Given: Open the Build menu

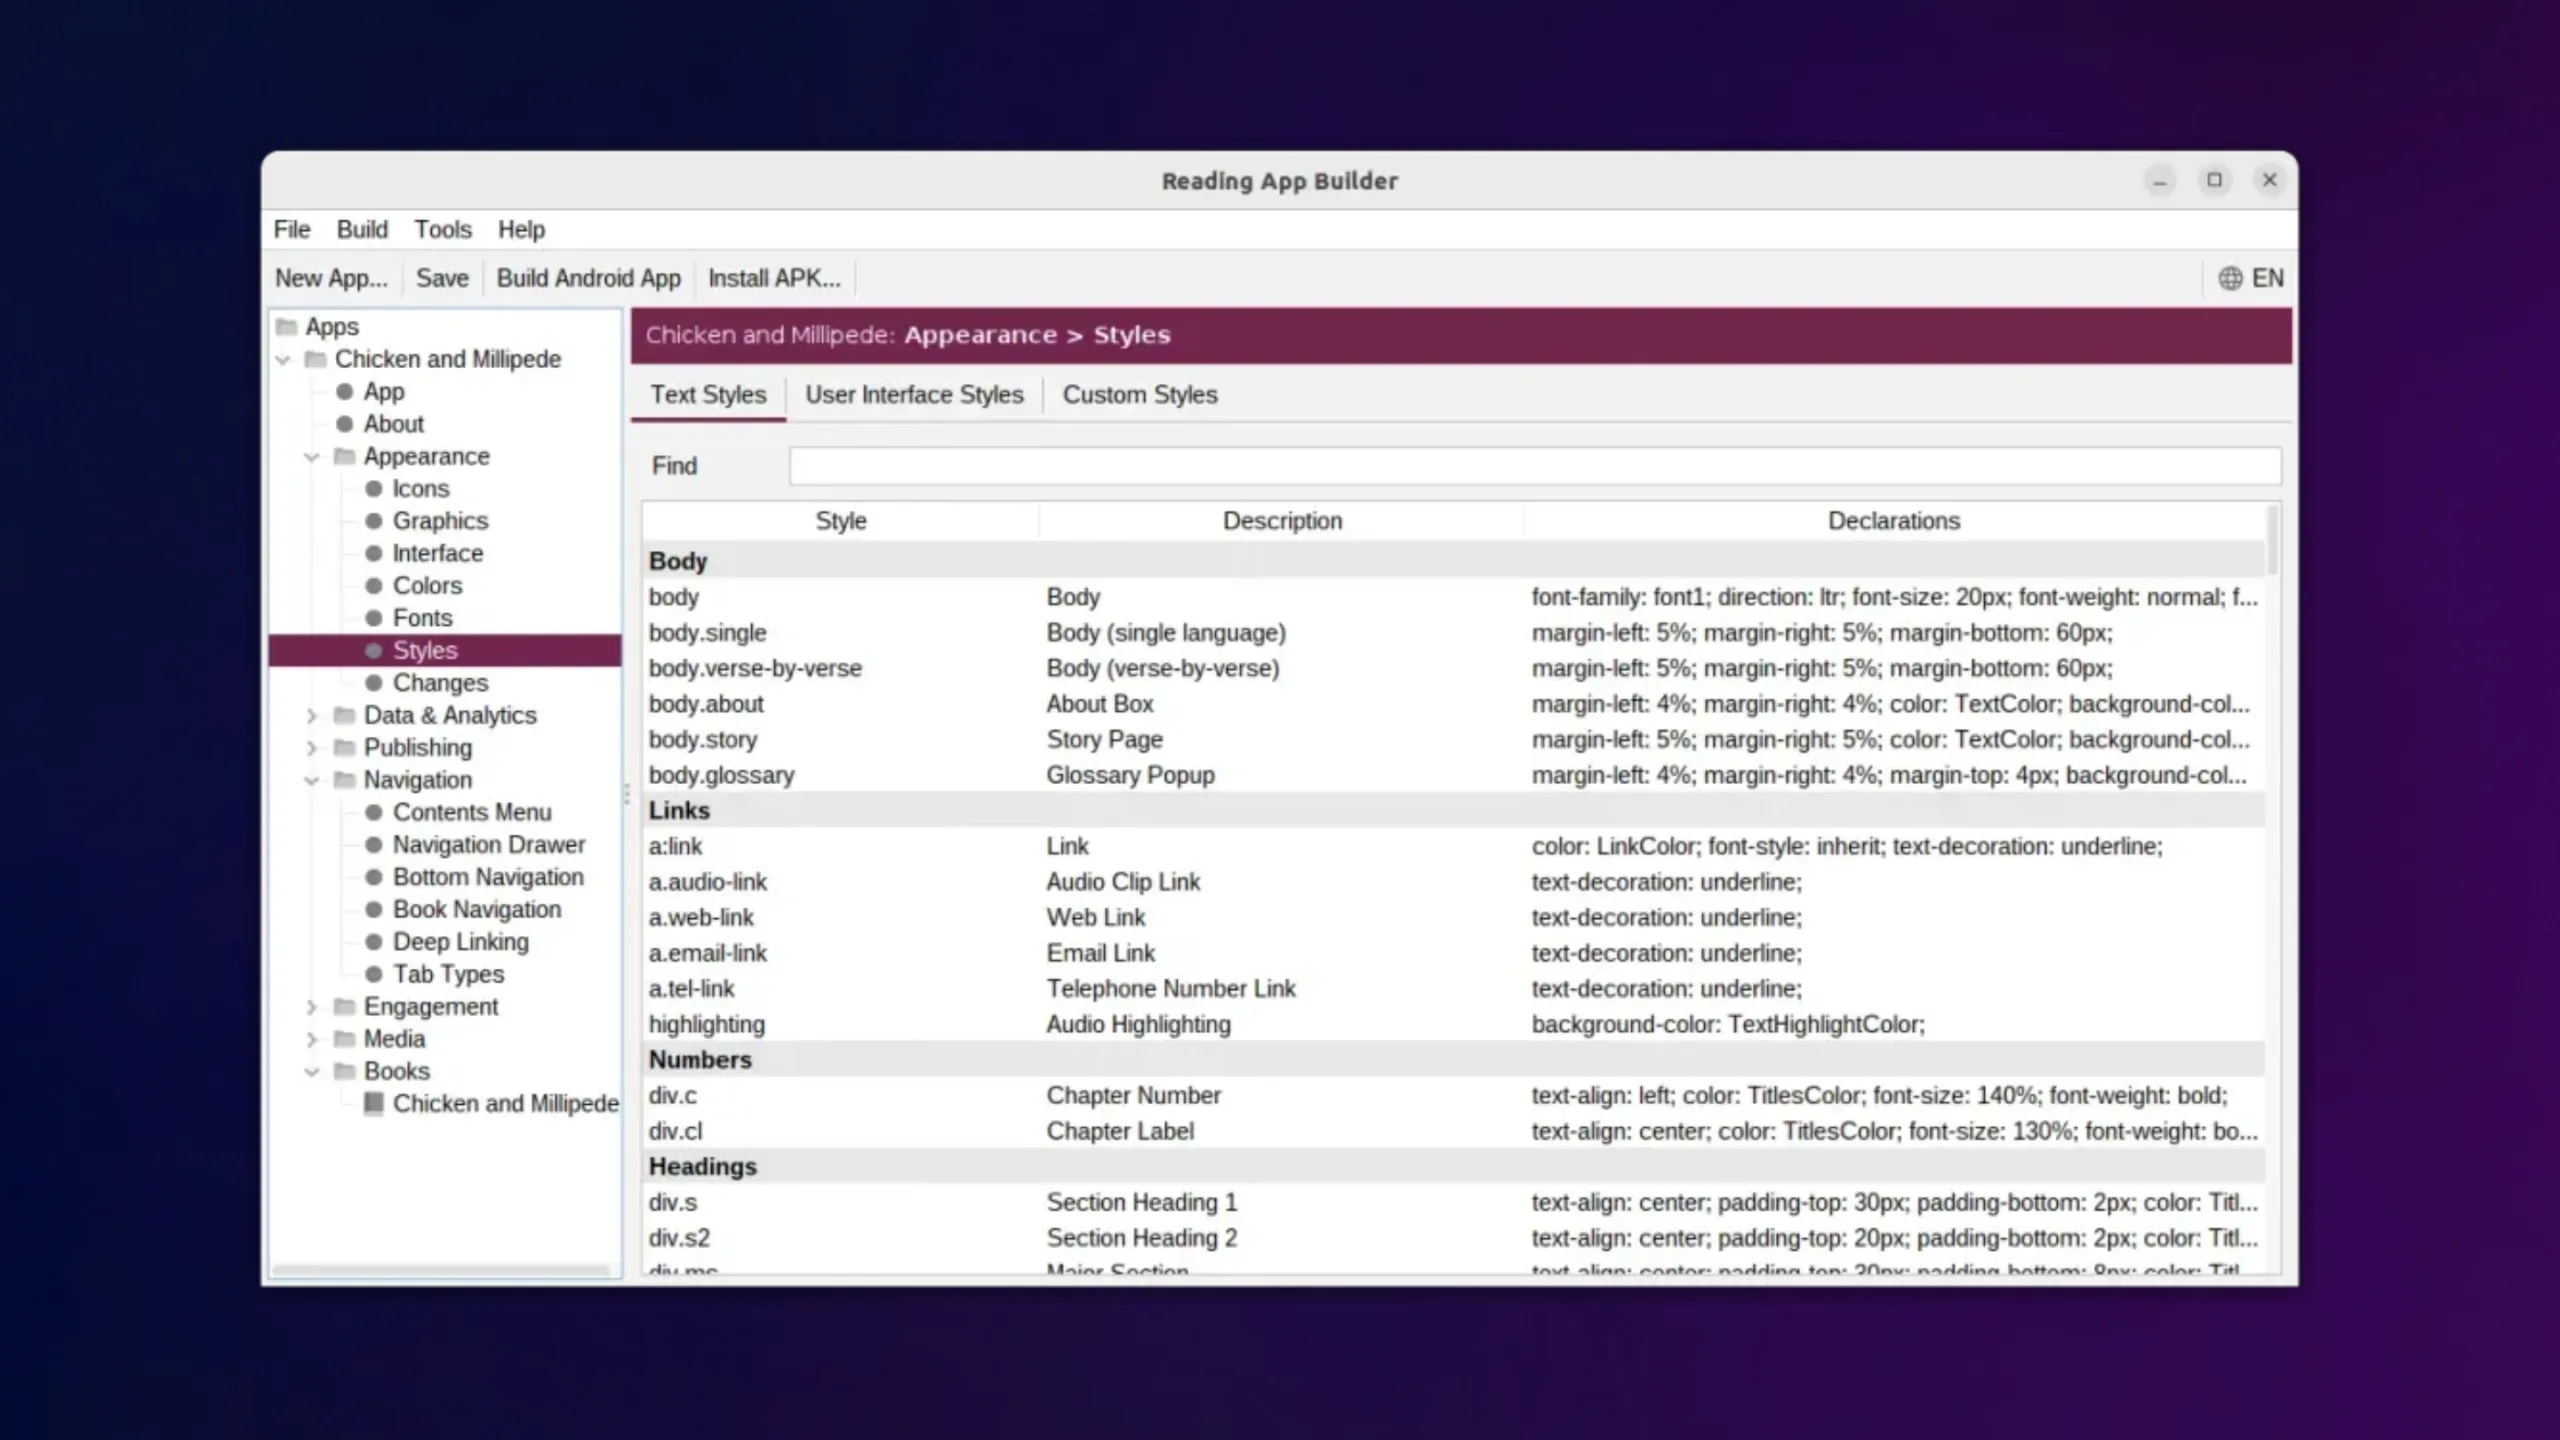Looking at the screenshot, I should click(362, 229).
